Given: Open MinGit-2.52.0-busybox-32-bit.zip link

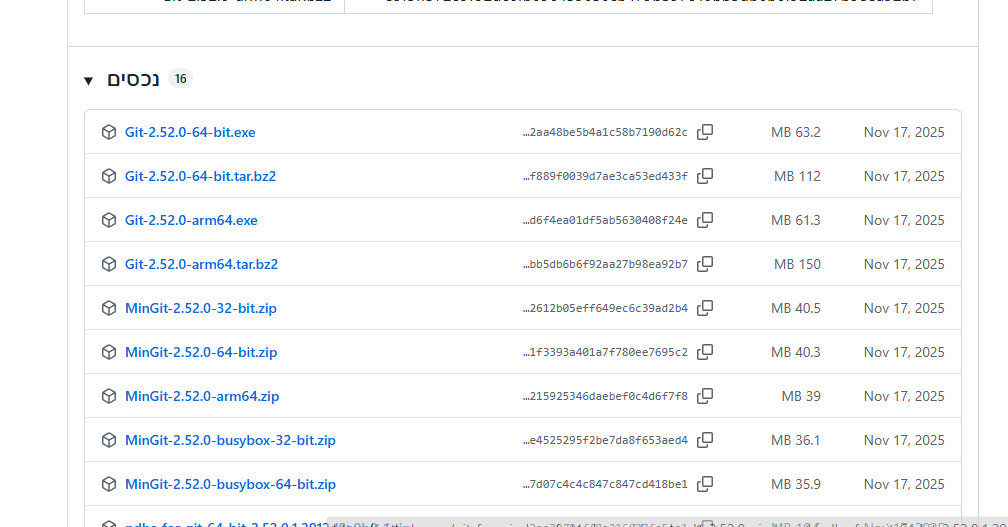Looking at the screenshot, I should pyautogui.click(x=230, y=440).
